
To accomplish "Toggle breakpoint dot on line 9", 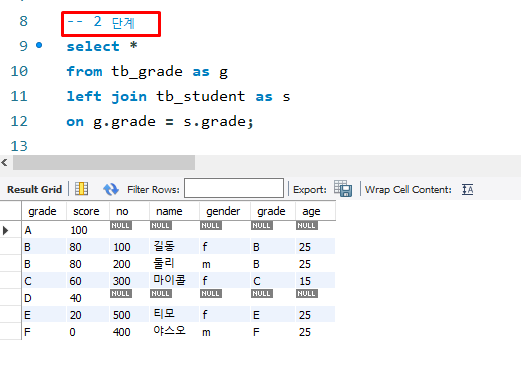I will (x=39, y=45).
